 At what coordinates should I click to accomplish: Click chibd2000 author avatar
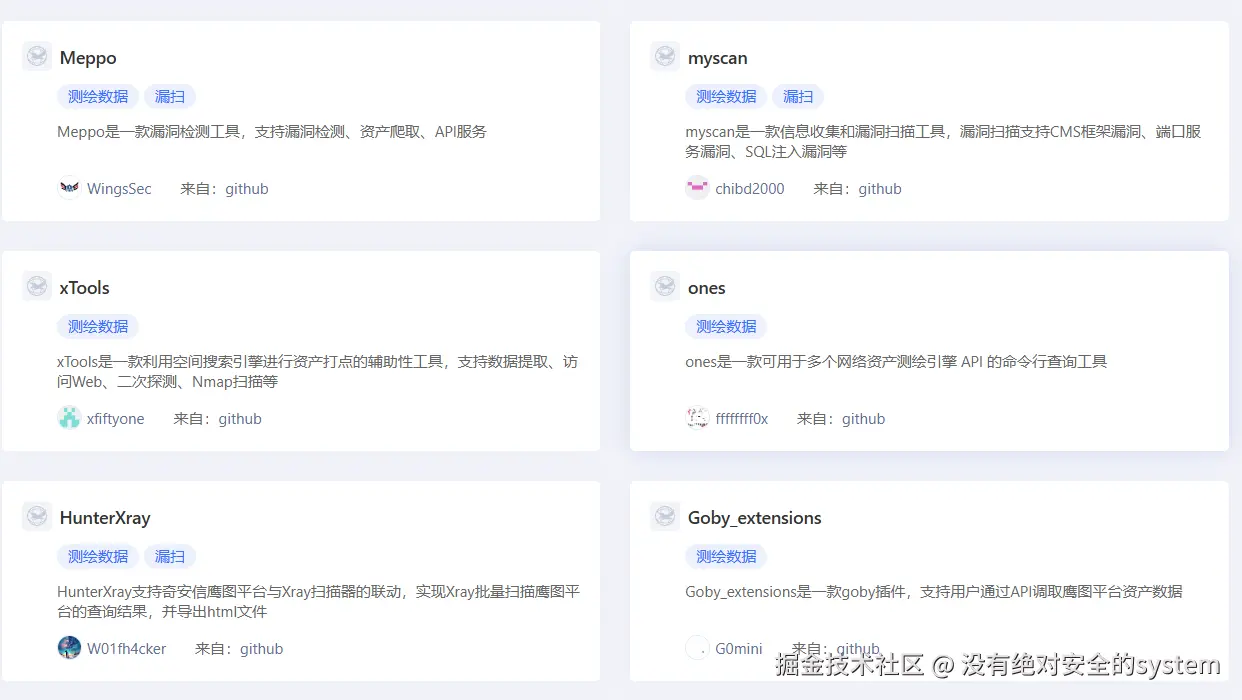tap(697, 188)
